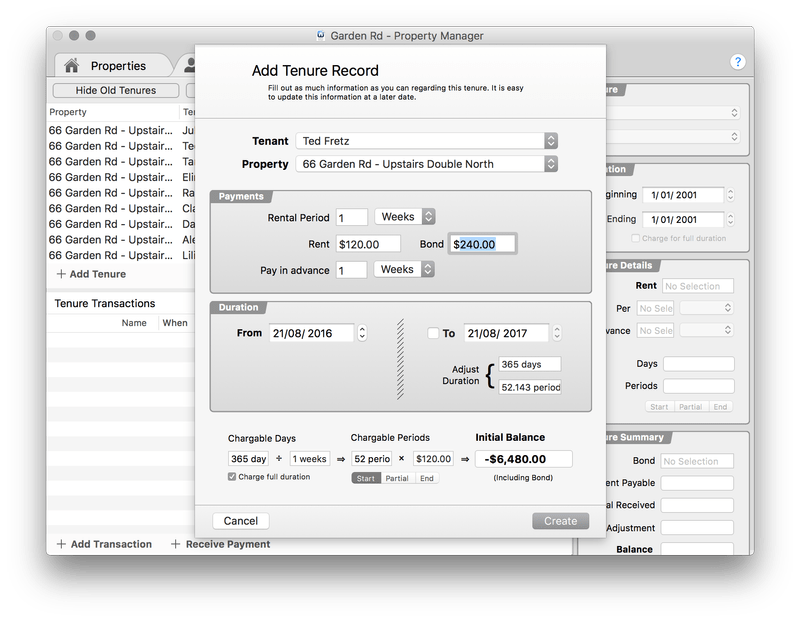Click the 1 weeks field
The image size is (800, 621).
tap(310, 459)
